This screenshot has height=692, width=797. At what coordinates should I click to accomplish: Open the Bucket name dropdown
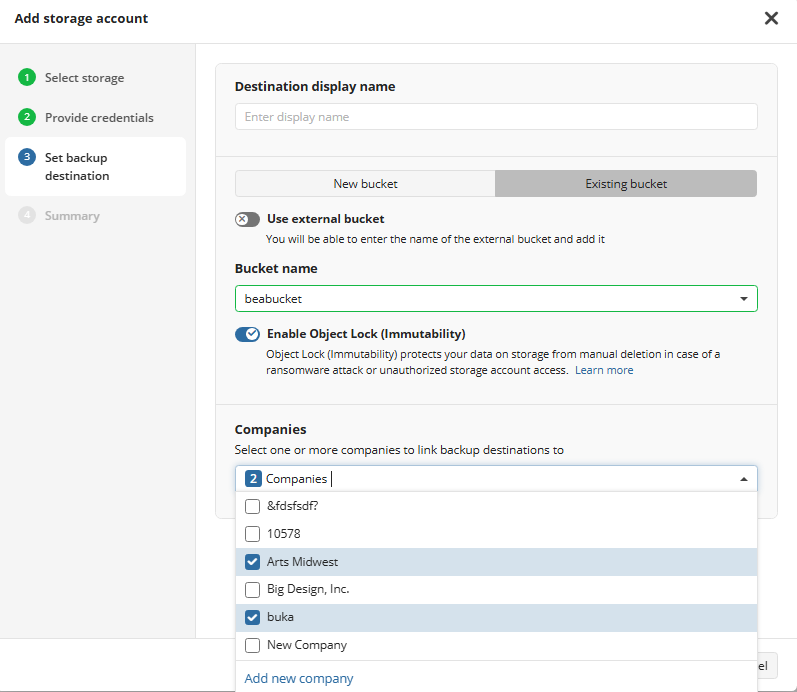[x=743, y=299]
